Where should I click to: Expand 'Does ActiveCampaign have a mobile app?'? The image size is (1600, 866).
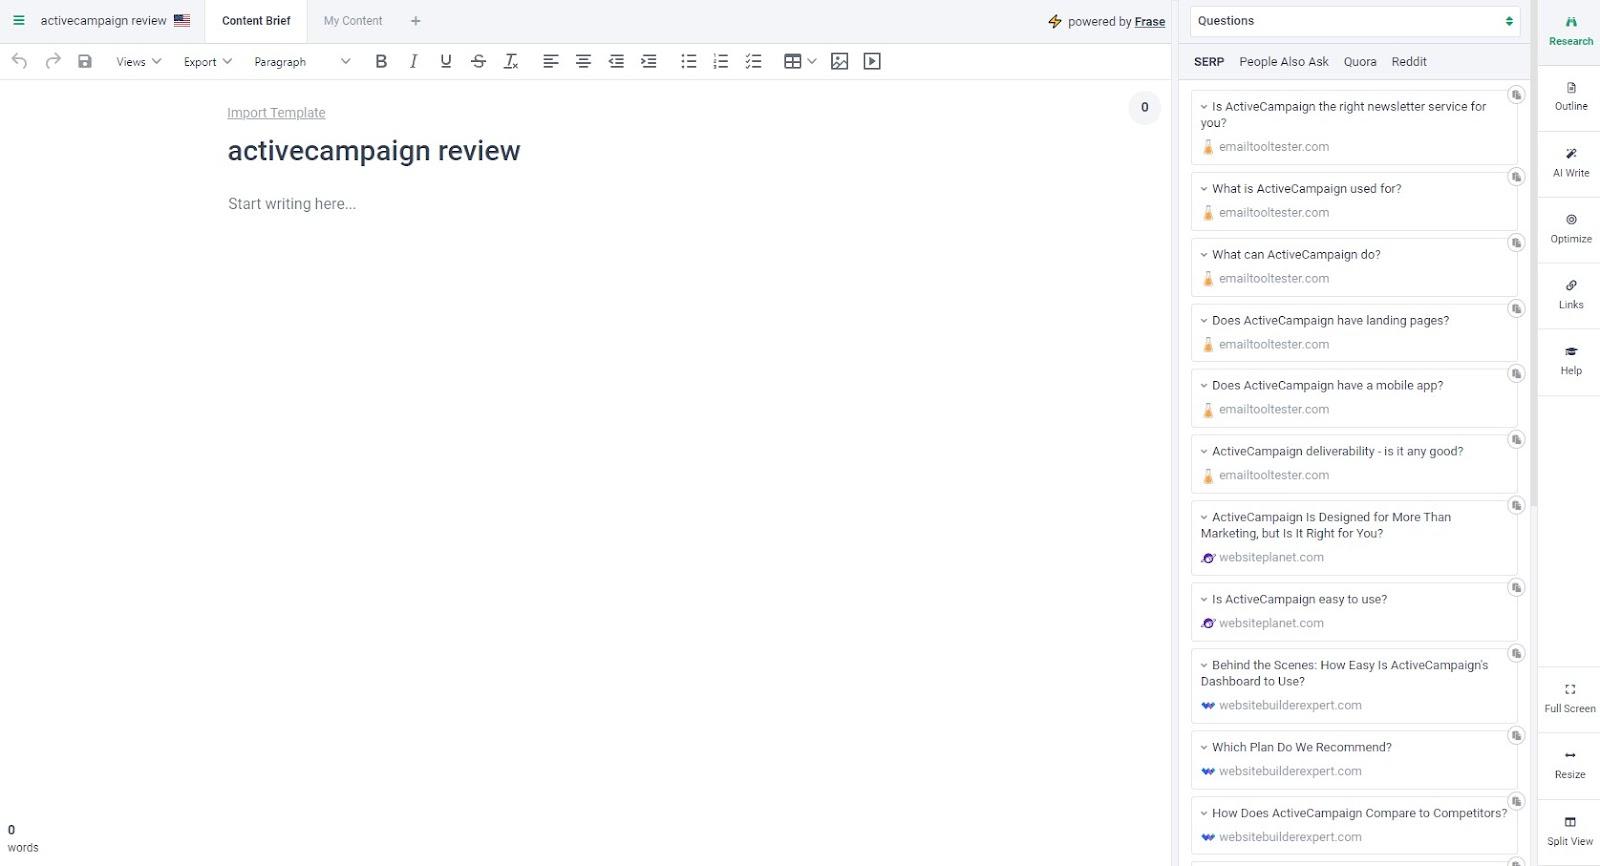pos(1204,386)
